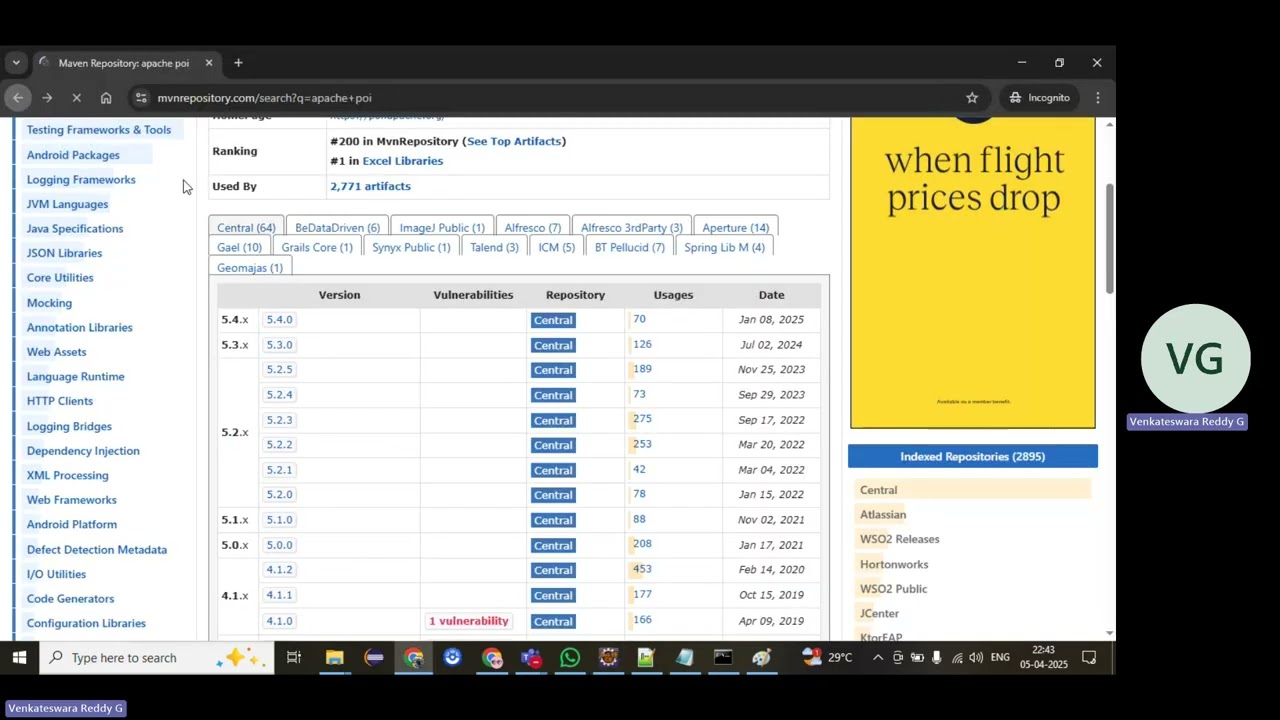Screen dimensions: 1280x720
Task: Stop loading the page
Action: click(76, 98)
